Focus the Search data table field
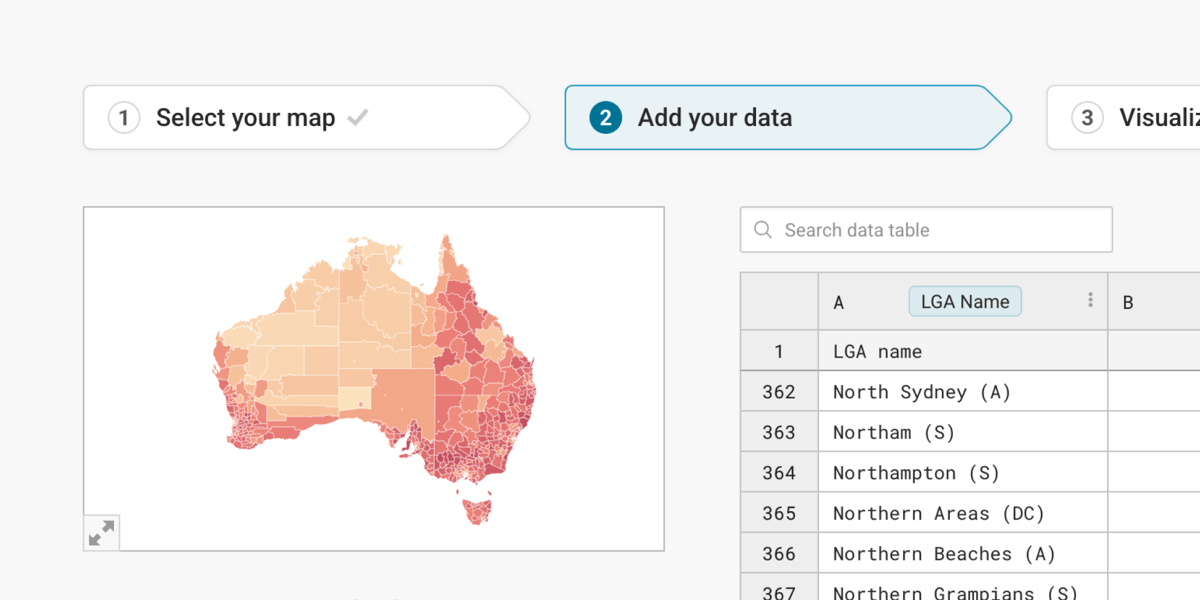The height and width of the screenshot is (600, 1200). pyautogui.click(x=926, y=230)
